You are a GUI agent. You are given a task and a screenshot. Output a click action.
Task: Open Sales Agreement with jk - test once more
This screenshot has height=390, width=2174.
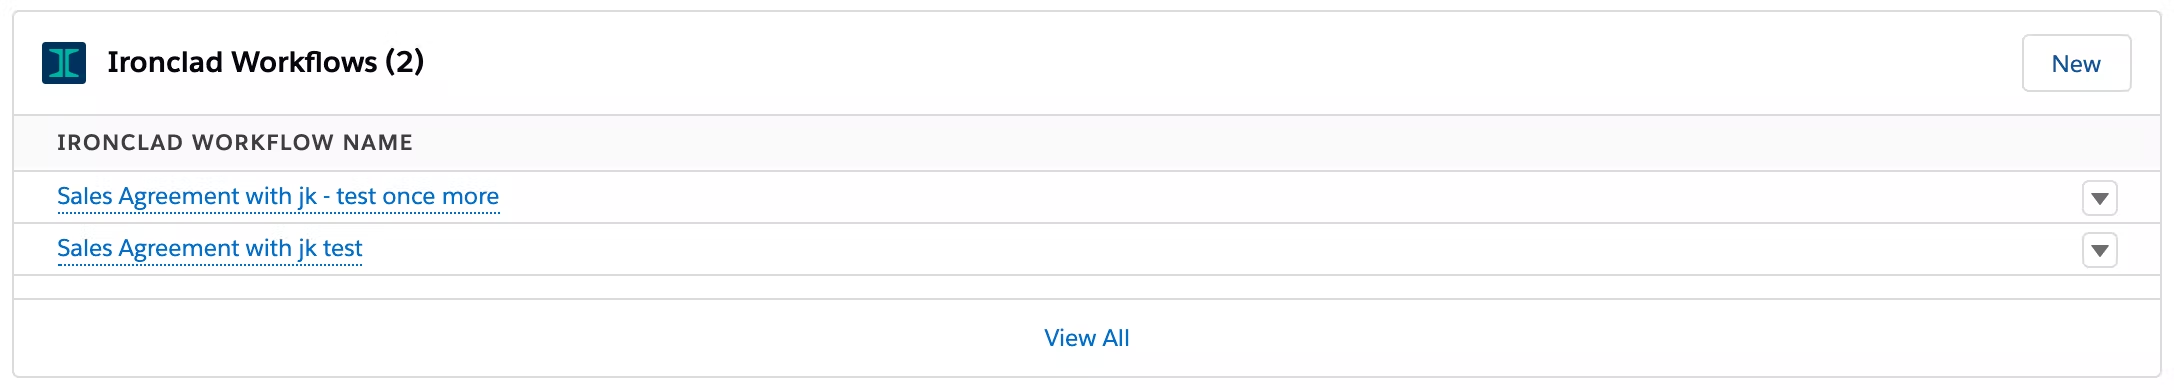coord(278,196)
